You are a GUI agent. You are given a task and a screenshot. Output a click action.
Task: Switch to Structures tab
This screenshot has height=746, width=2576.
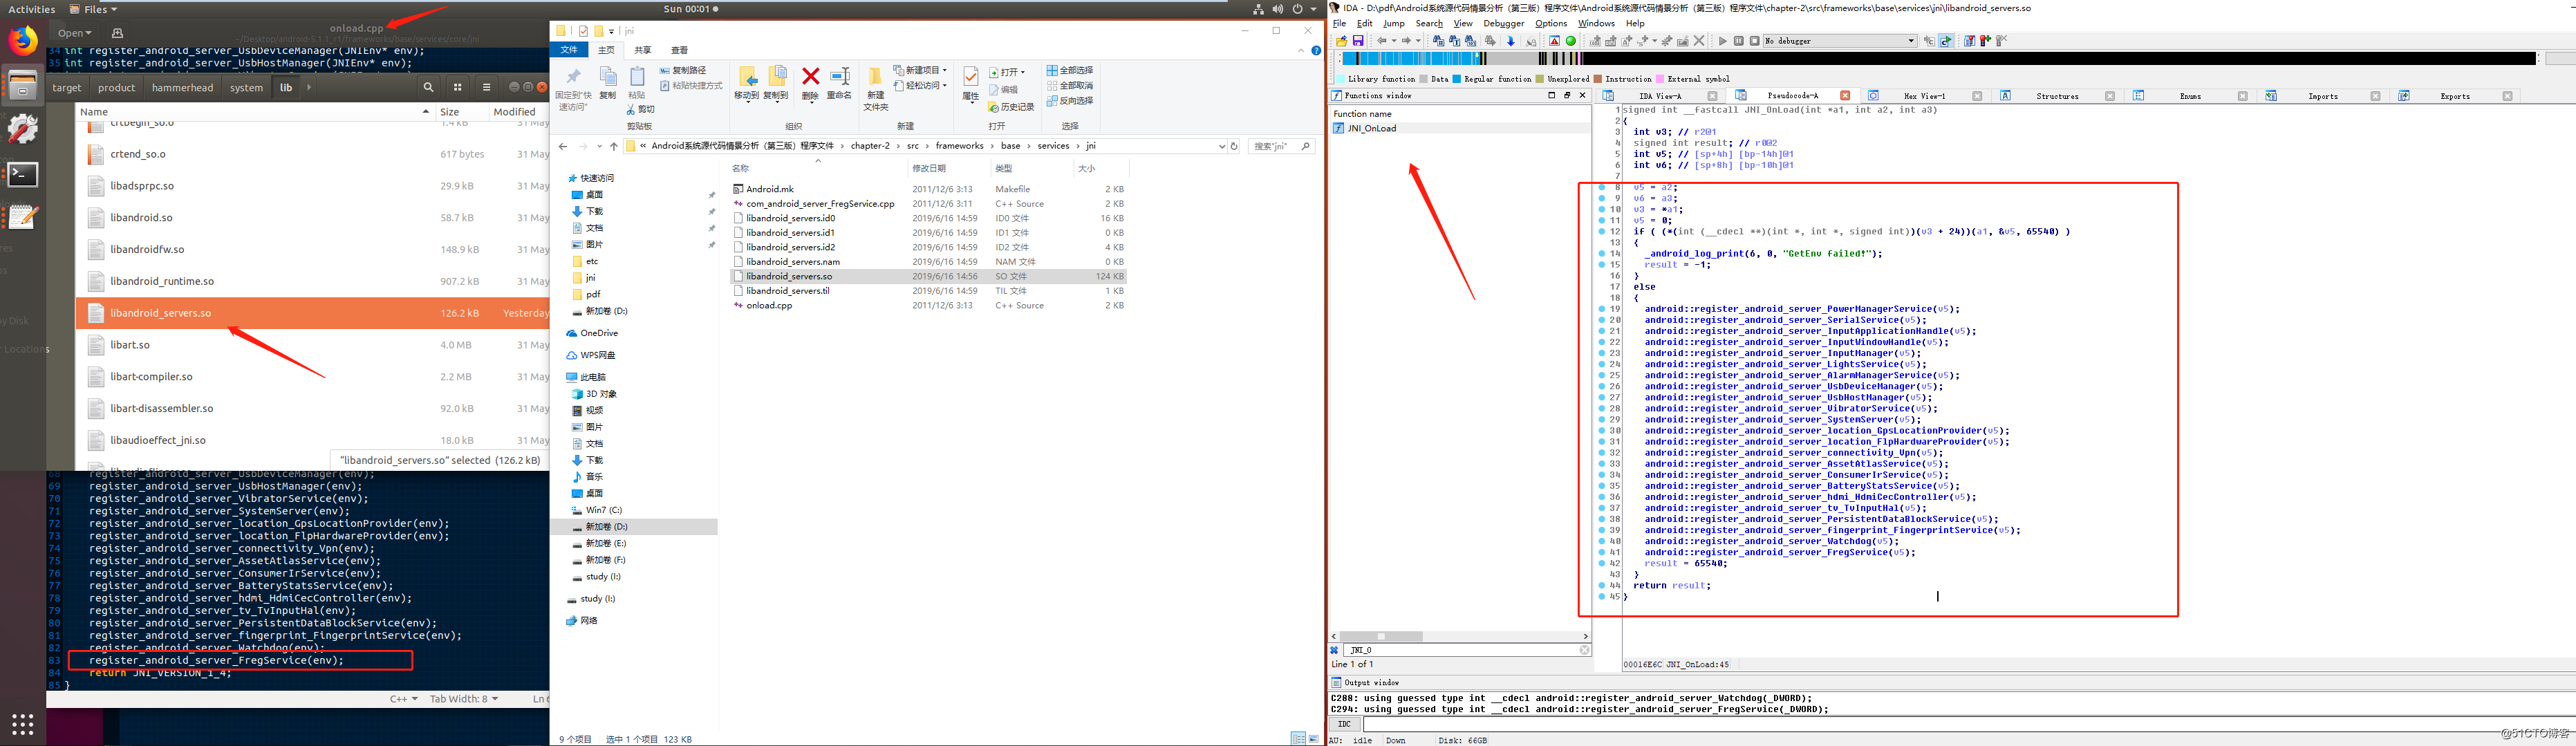tap(2057, 96)
